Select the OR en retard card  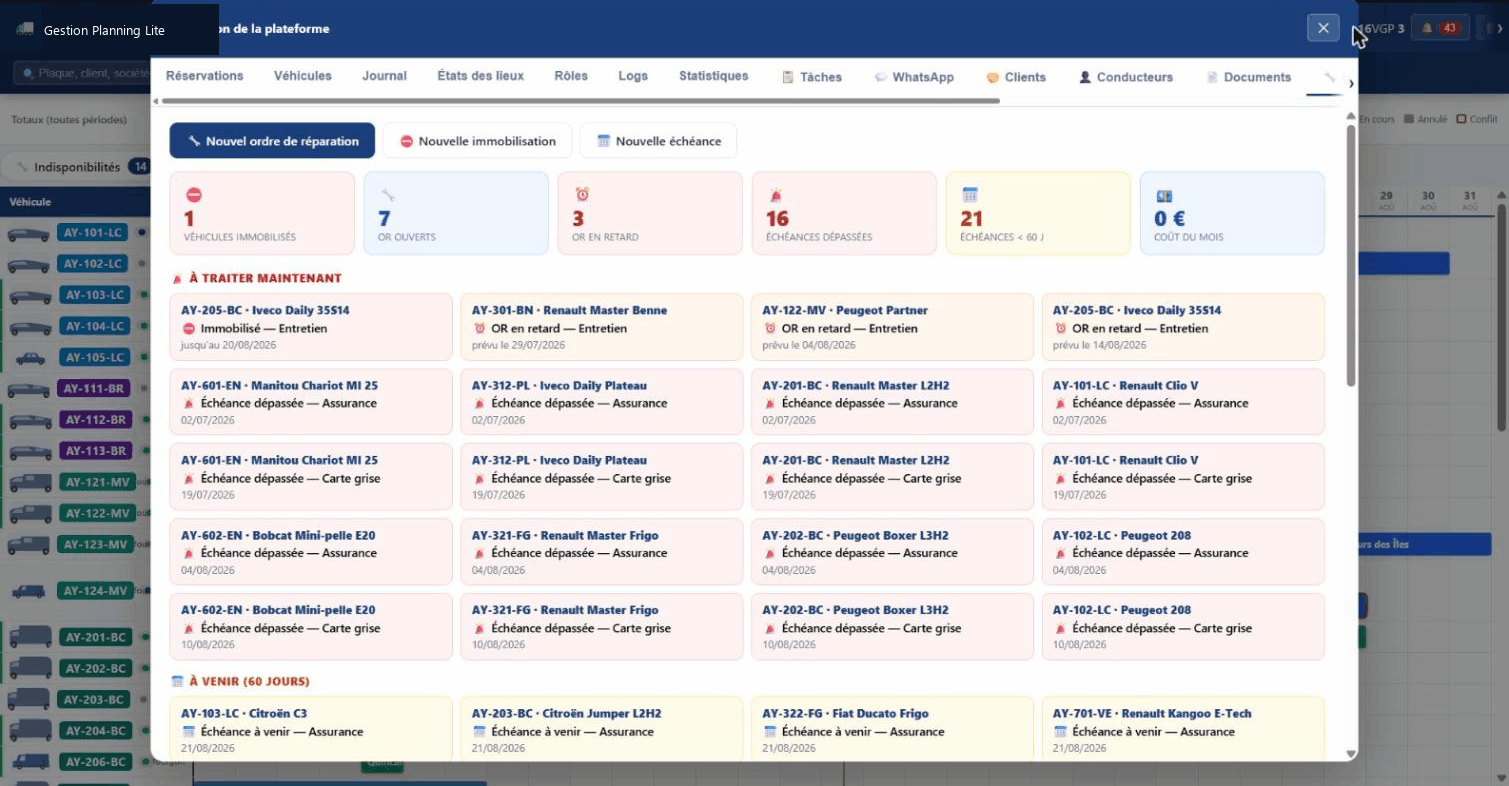650,213
